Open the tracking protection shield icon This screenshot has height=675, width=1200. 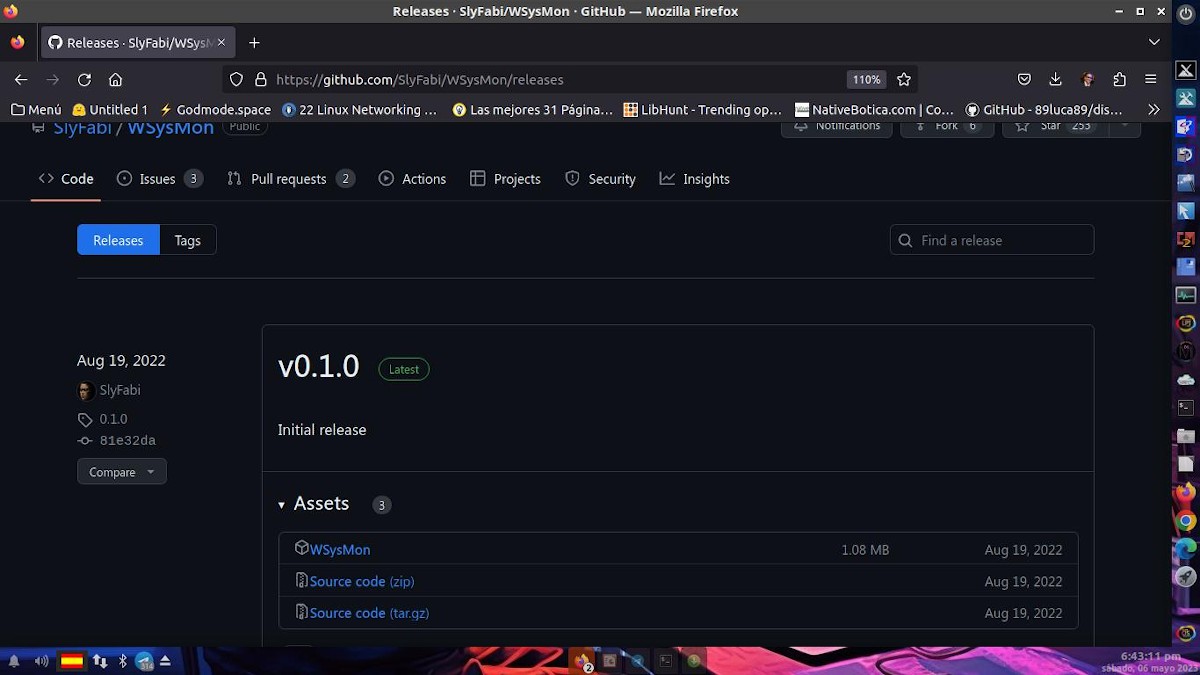pos(237,79)
